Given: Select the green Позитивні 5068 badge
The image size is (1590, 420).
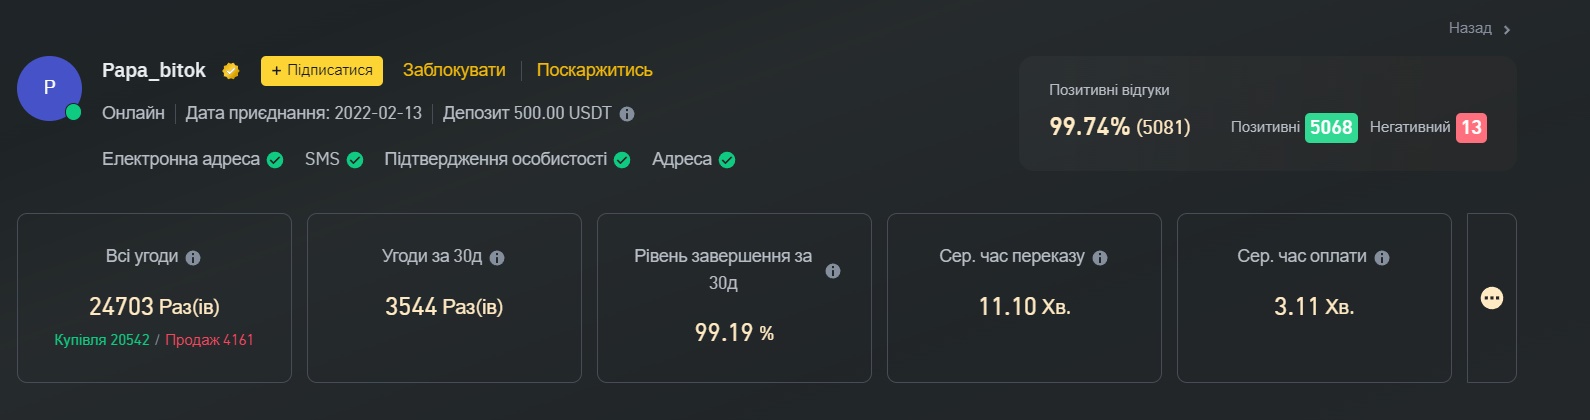Looking at the screenshot, I should [1331, 127].
